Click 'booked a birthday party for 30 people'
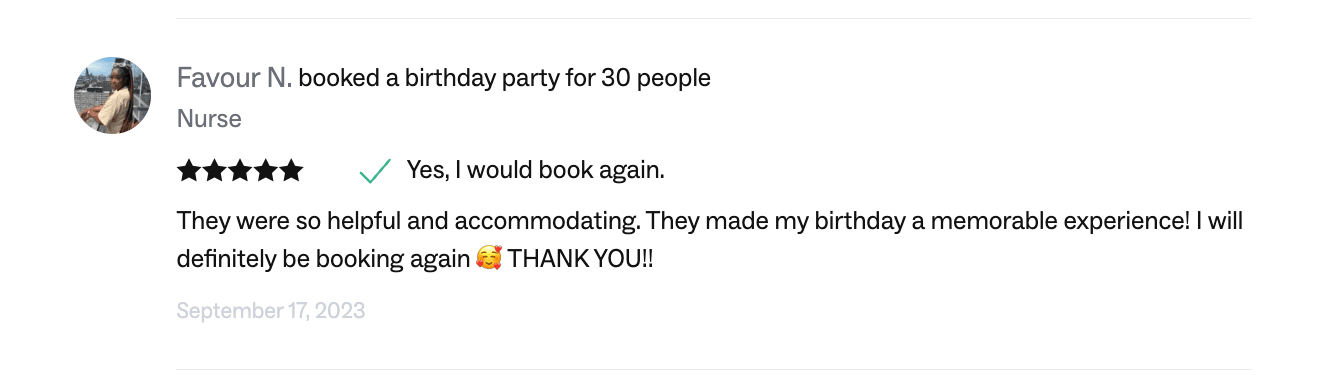Viewport: 1336px width, 386px height. (x=504, y=78)
